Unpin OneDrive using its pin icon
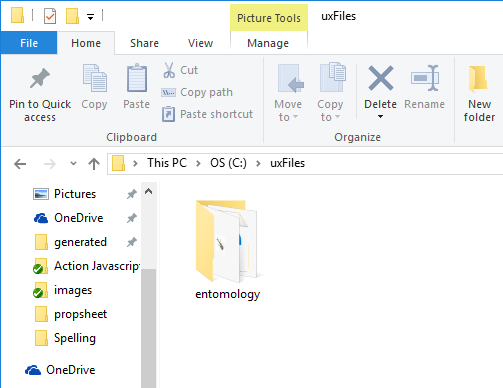This screenshot has height=388, width=503. [x=132, y=218]
